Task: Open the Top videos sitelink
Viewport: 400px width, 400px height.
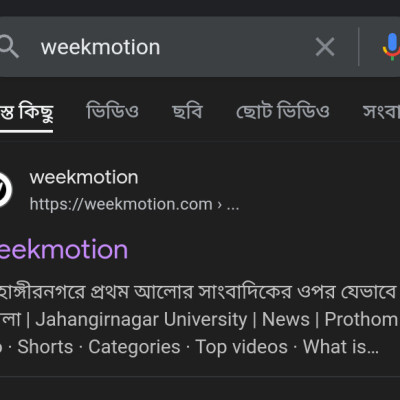Action: point(242,347)
